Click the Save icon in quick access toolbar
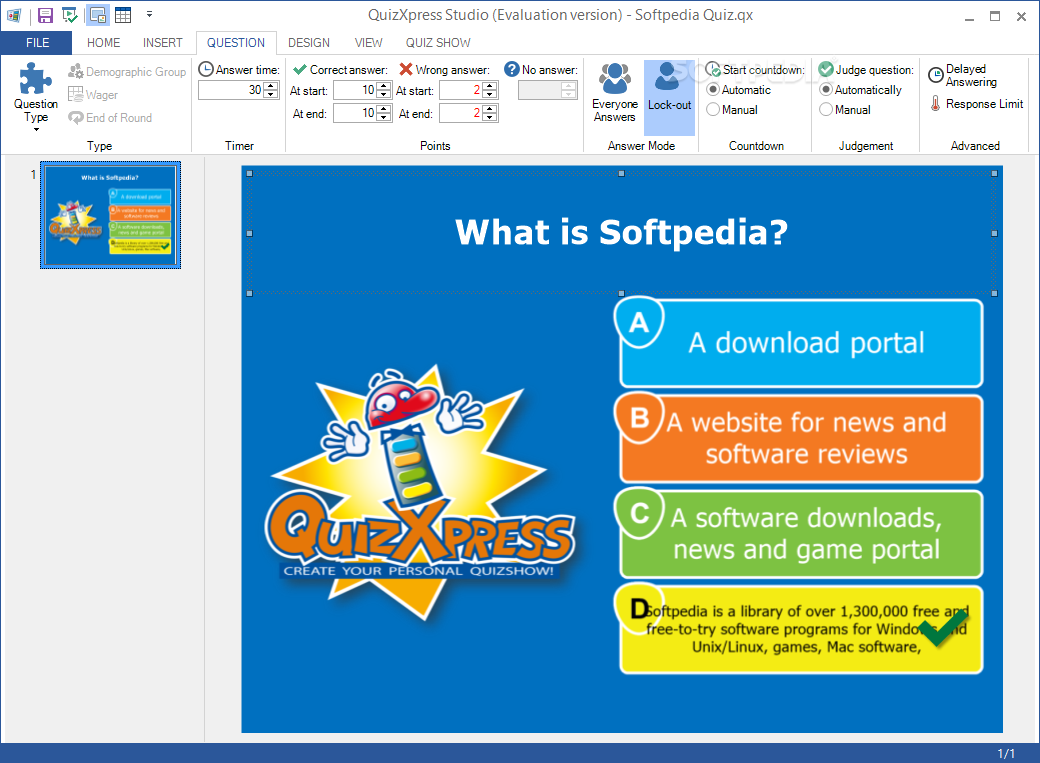This screenshot has height=763, width=1040. coord(45,15)
